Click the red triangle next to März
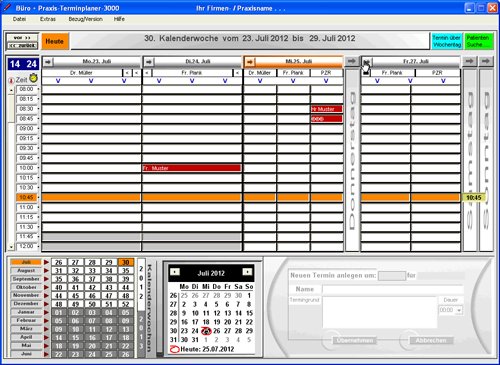Viewport: 500px width, 365px height. (46, 329)
